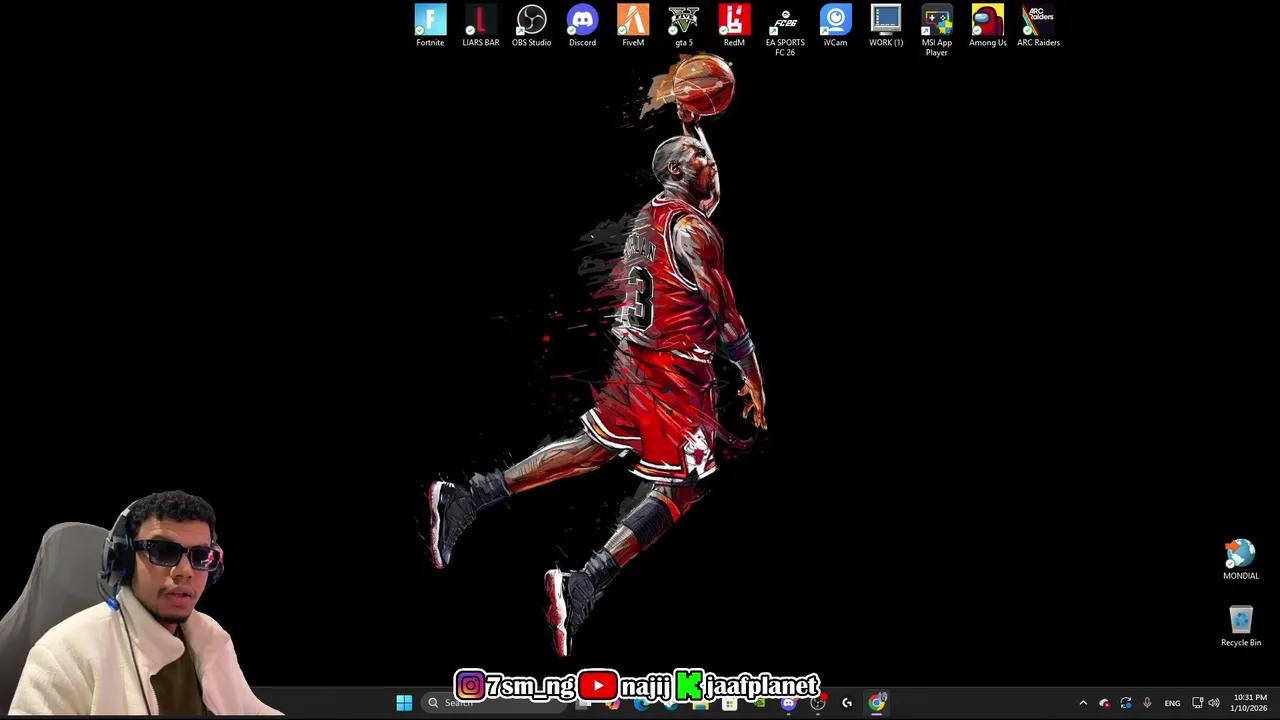The width and height of the screenshot is (1280, 720).
Task: Open the OBS Studio desktop shortcut
Action: [x=531, y=26]
